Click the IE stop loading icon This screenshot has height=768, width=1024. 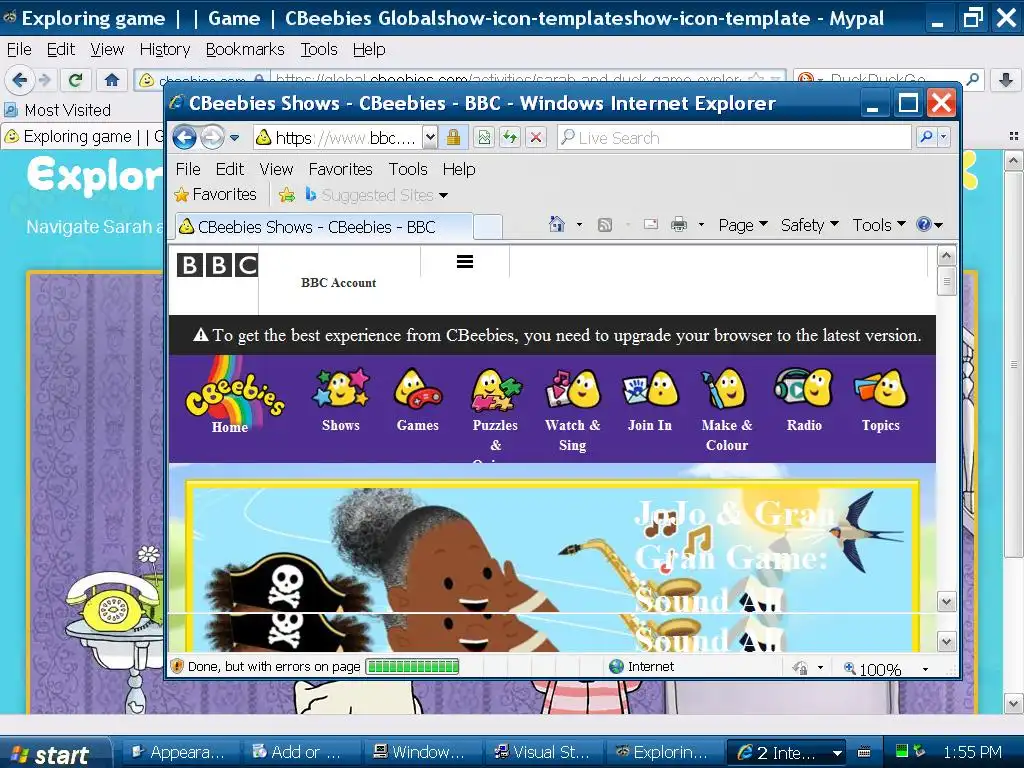coord(536,137)
